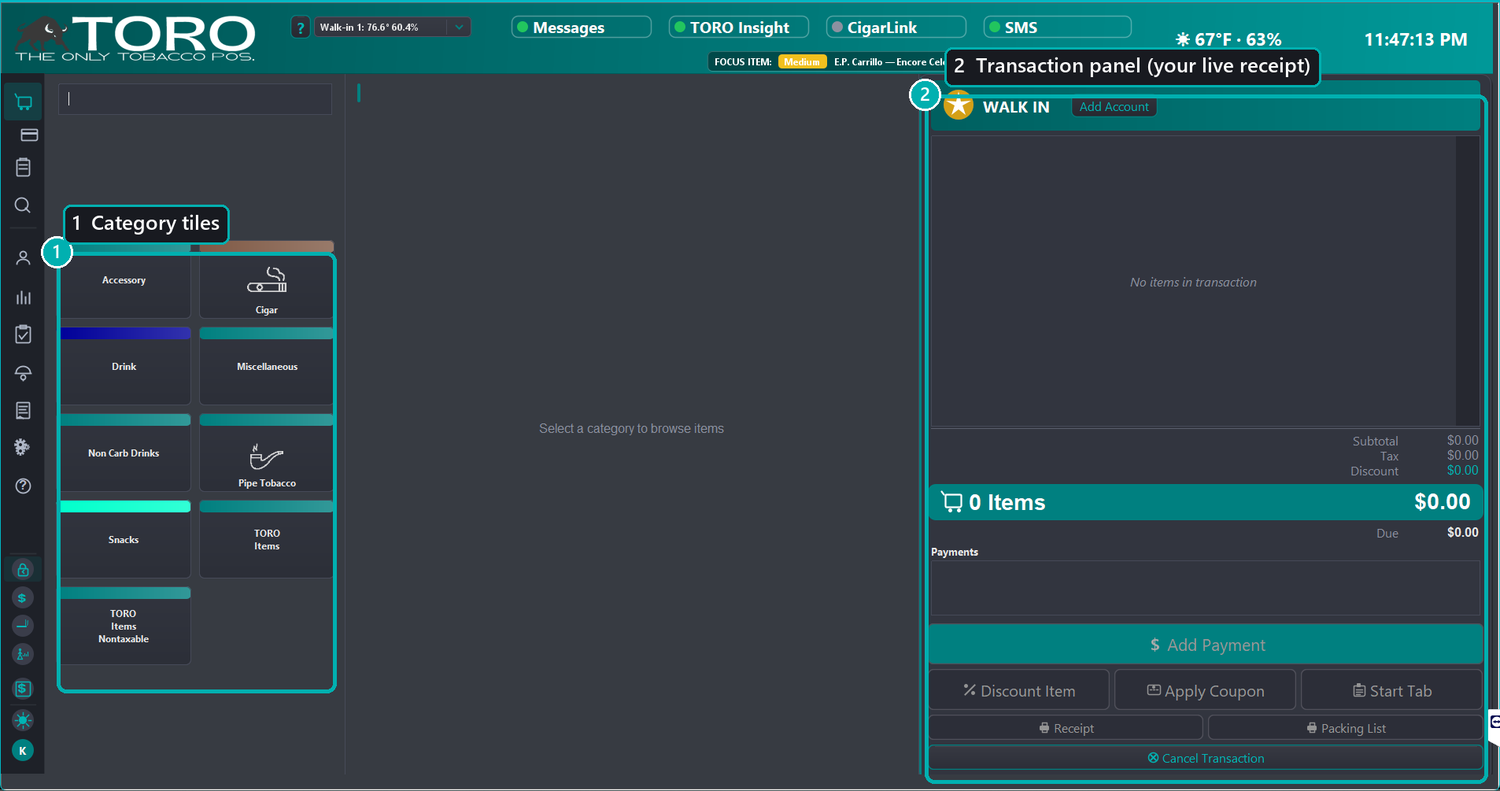Image resolution: width=1500 pixels, height=791 pixels.
Task: Click the round dollar sign icon in sidebar
Action: point(23,597)
